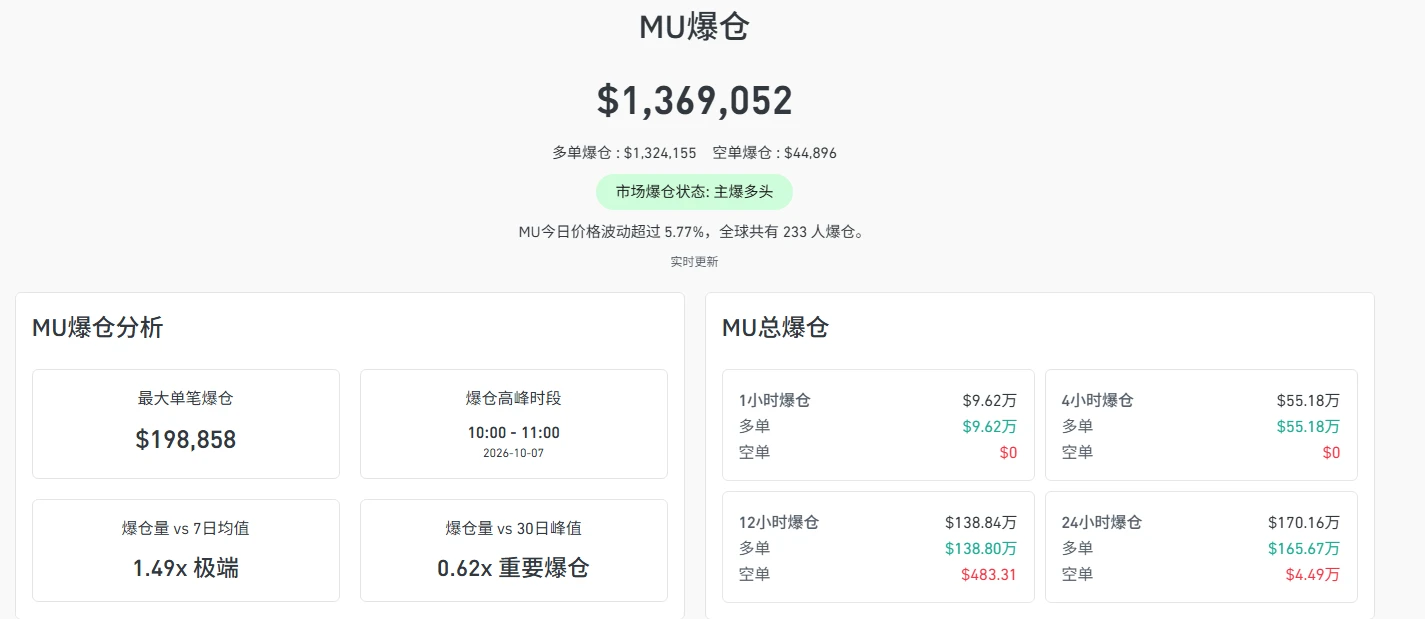Click the "最大单笔爆仓" card label
This screenshot has width=1425, height=619.
point(186,398)
